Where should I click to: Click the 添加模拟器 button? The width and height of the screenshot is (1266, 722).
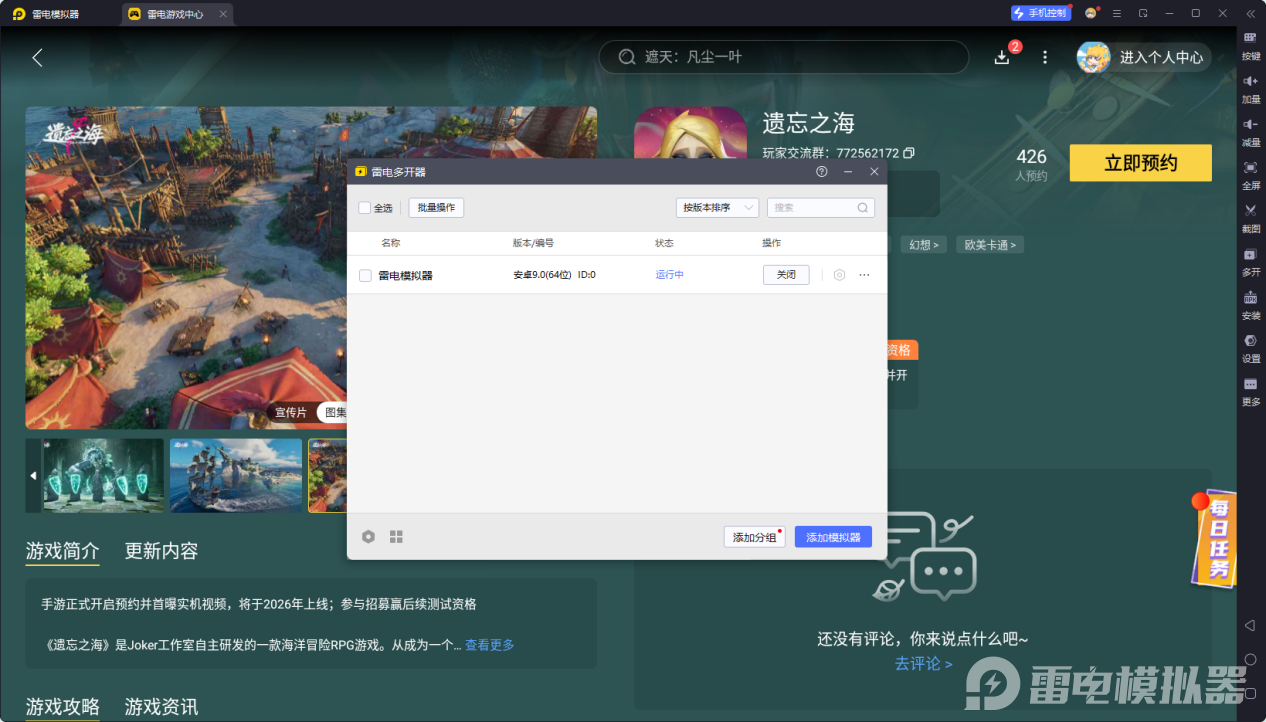[834, 537]
